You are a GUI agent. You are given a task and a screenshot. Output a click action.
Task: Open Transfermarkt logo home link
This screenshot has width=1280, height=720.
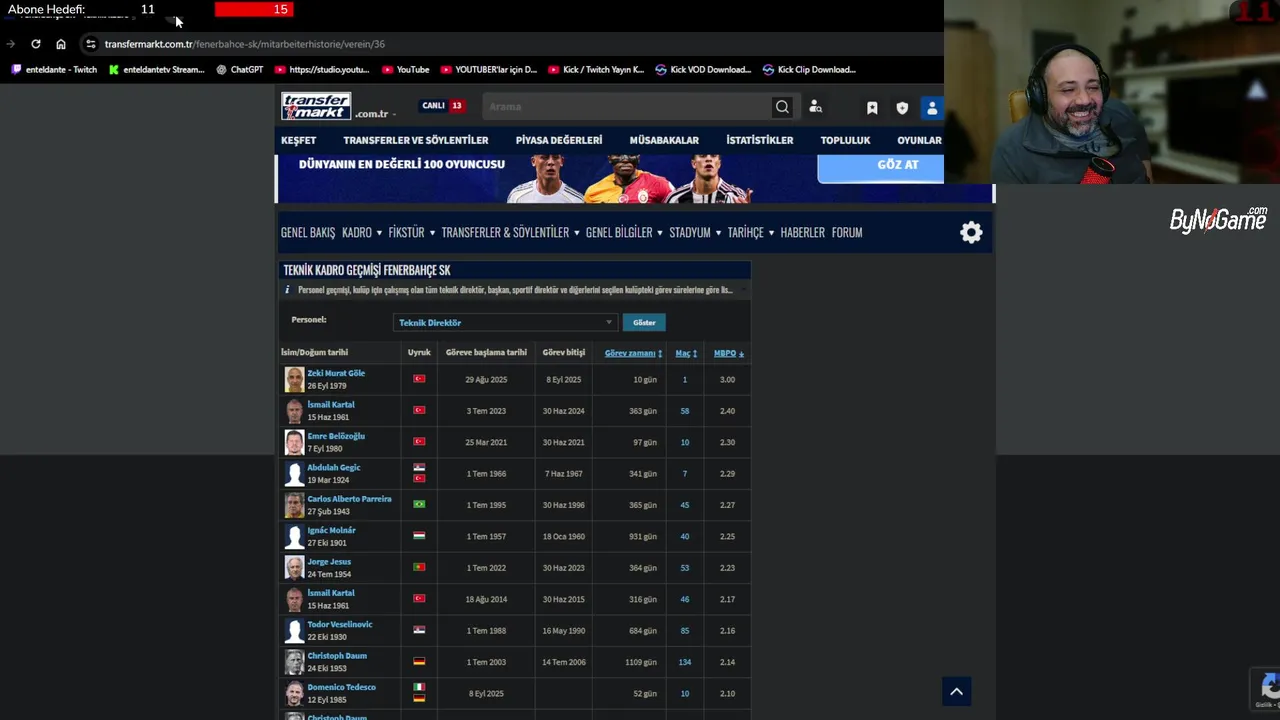click(316, 106)
